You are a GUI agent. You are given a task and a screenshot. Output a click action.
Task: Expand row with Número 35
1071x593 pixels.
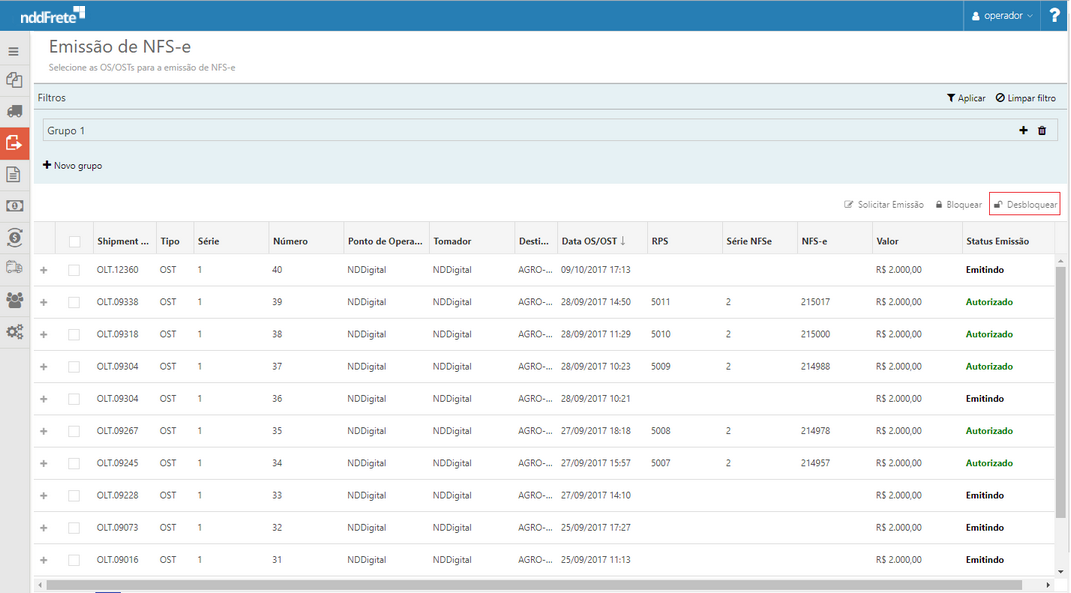click(43, 431)
